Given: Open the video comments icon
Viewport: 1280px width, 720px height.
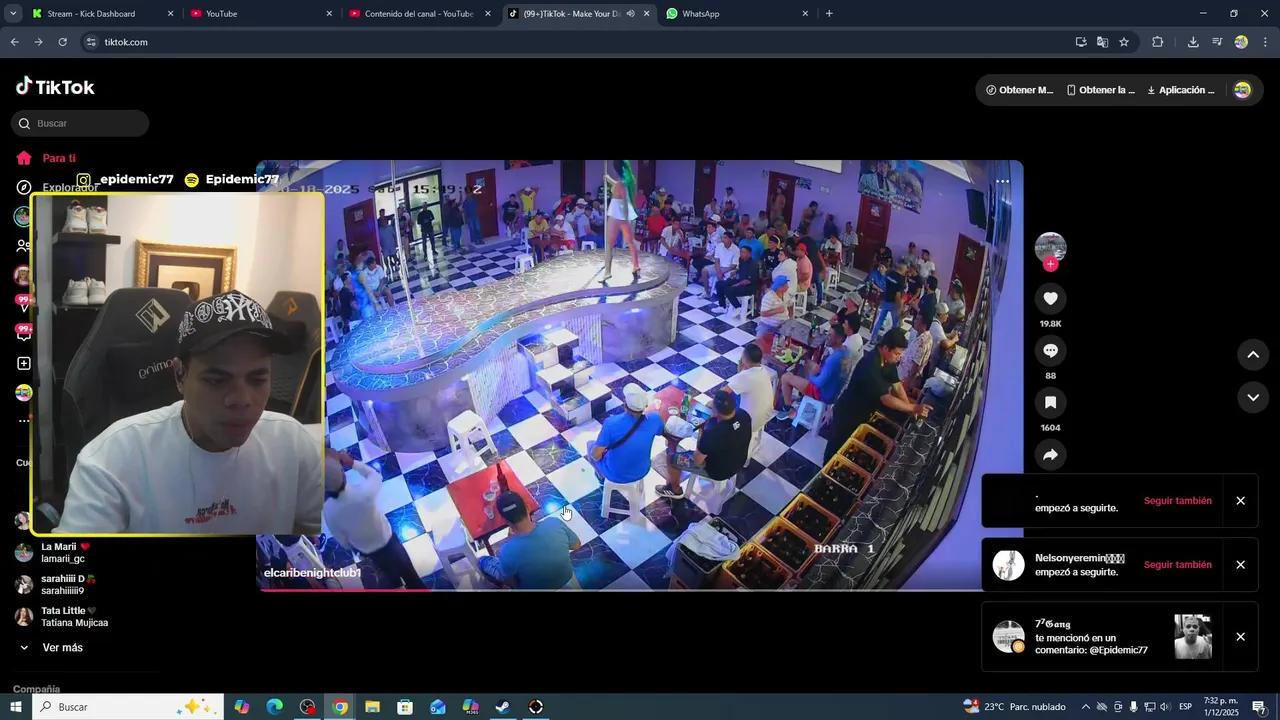Looking at the screenshot, I should (x=1050, y=351).
